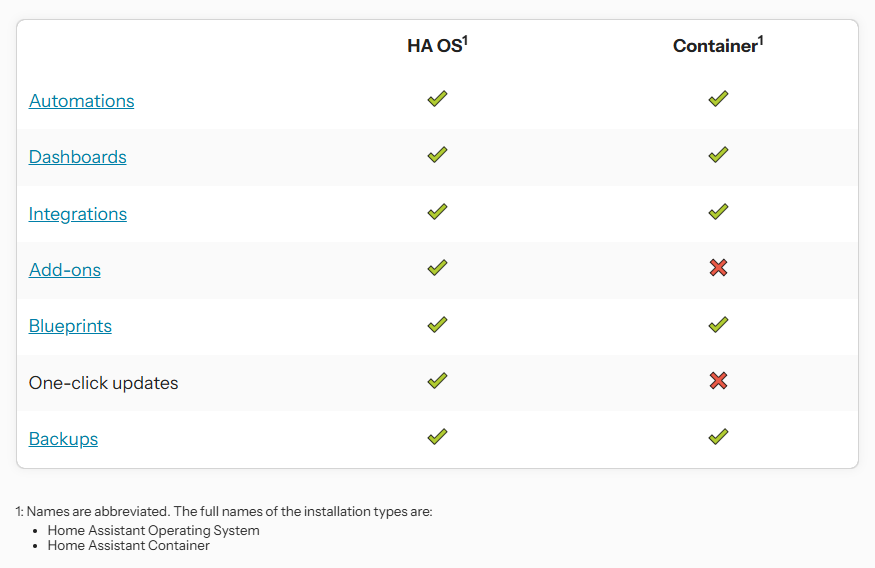The height and width of the screenshot is (568, 875).
Task: Open the Backups link
Action: coord(63,439)
